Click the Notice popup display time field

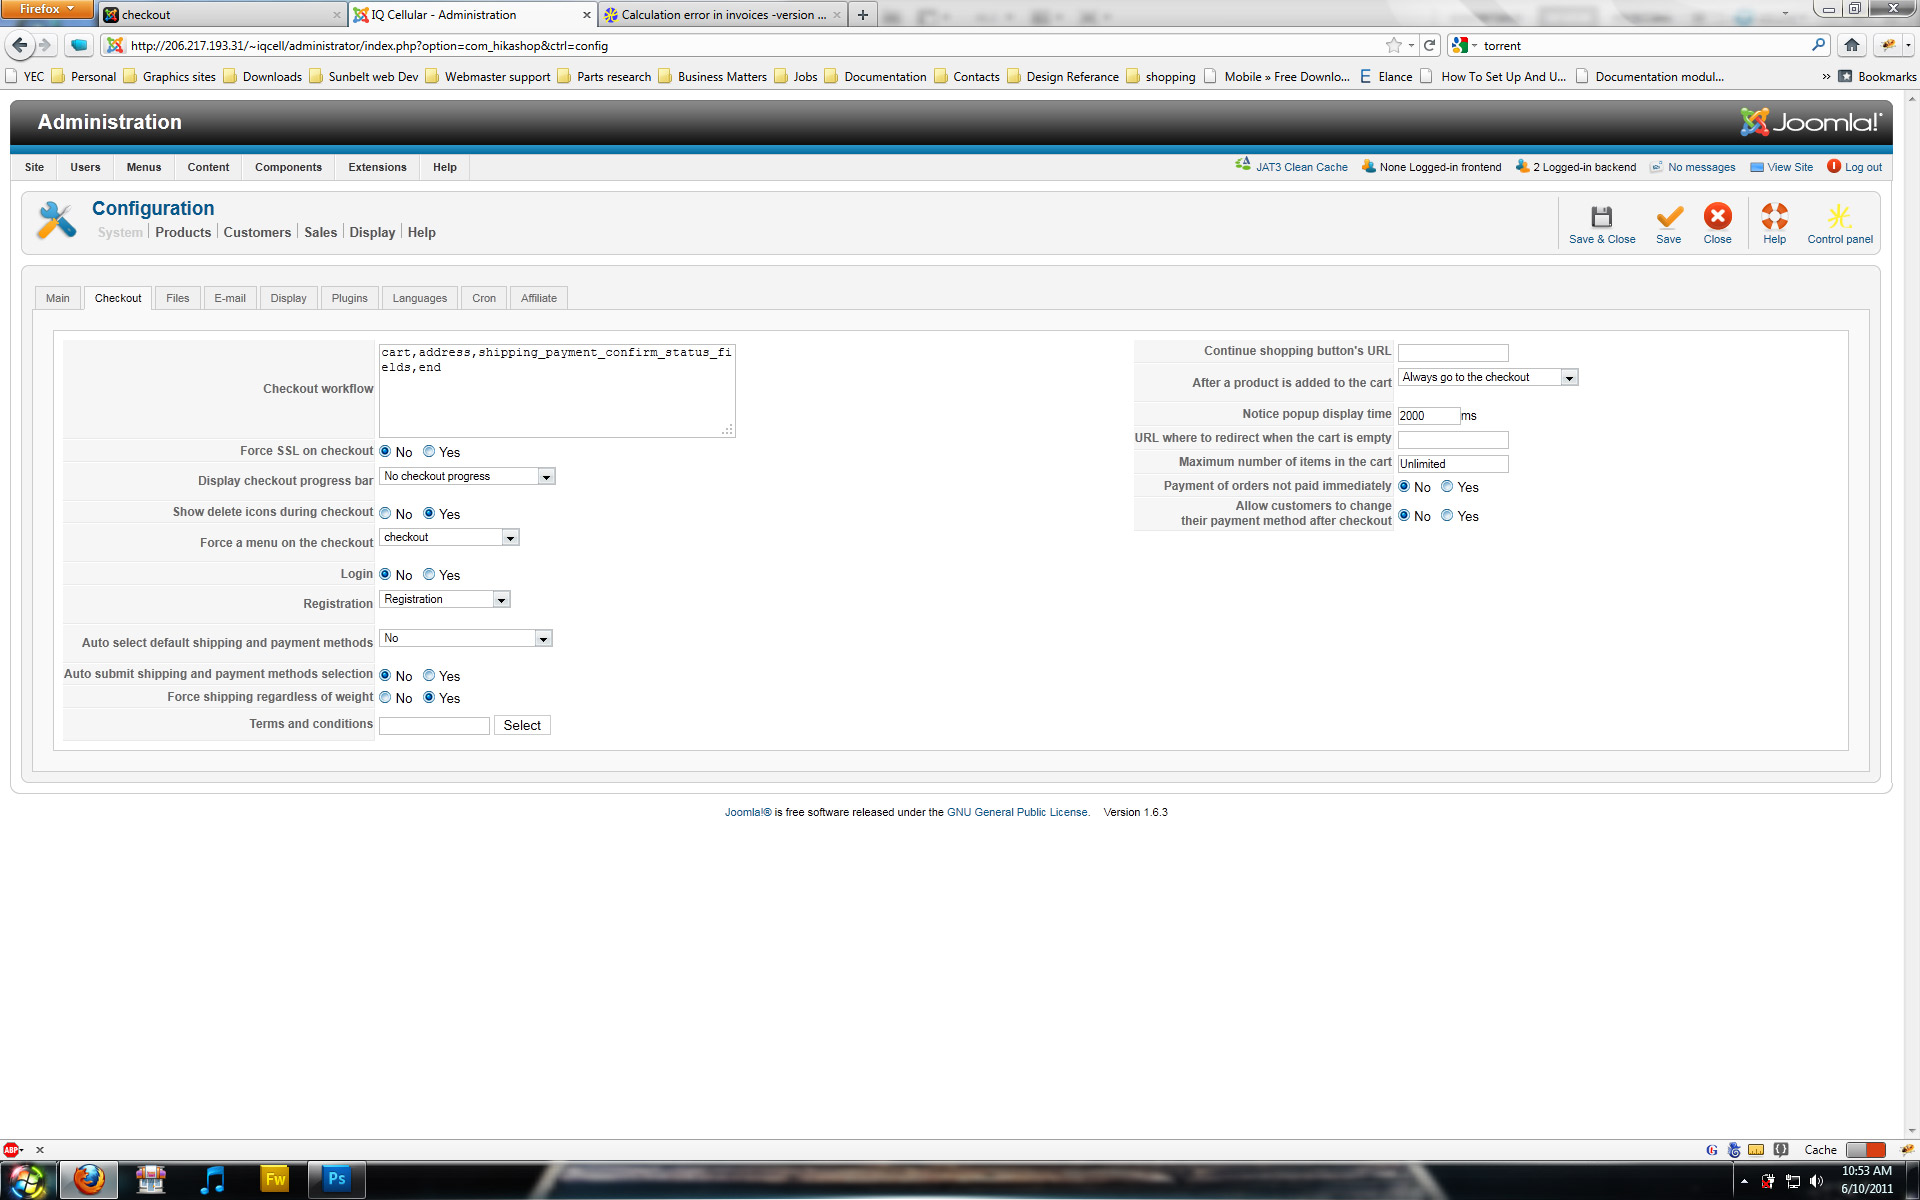(1427, 416)
